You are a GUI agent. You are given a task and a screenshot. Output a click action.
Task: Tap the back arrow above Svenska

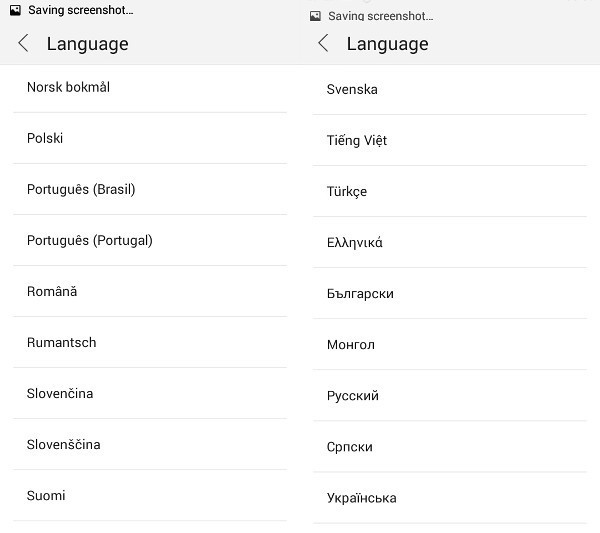(x=323, y=43)
